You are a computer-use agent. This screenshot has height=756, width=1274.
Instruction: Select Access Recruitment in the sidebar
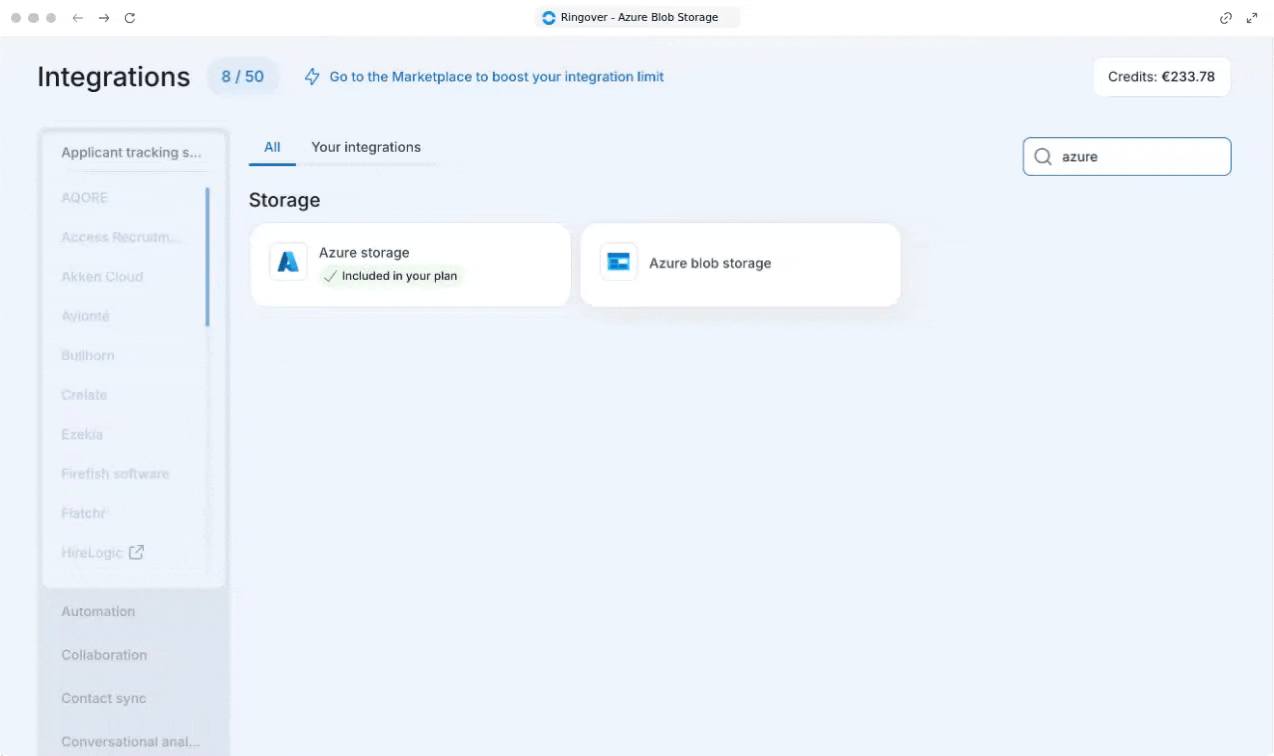pos(122,237)
